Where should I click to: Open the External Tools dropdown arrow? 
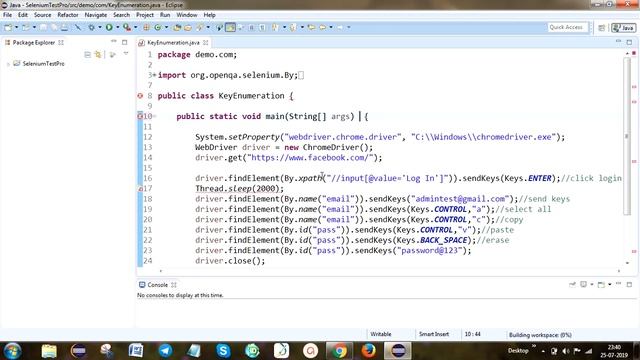coord(136,27)
